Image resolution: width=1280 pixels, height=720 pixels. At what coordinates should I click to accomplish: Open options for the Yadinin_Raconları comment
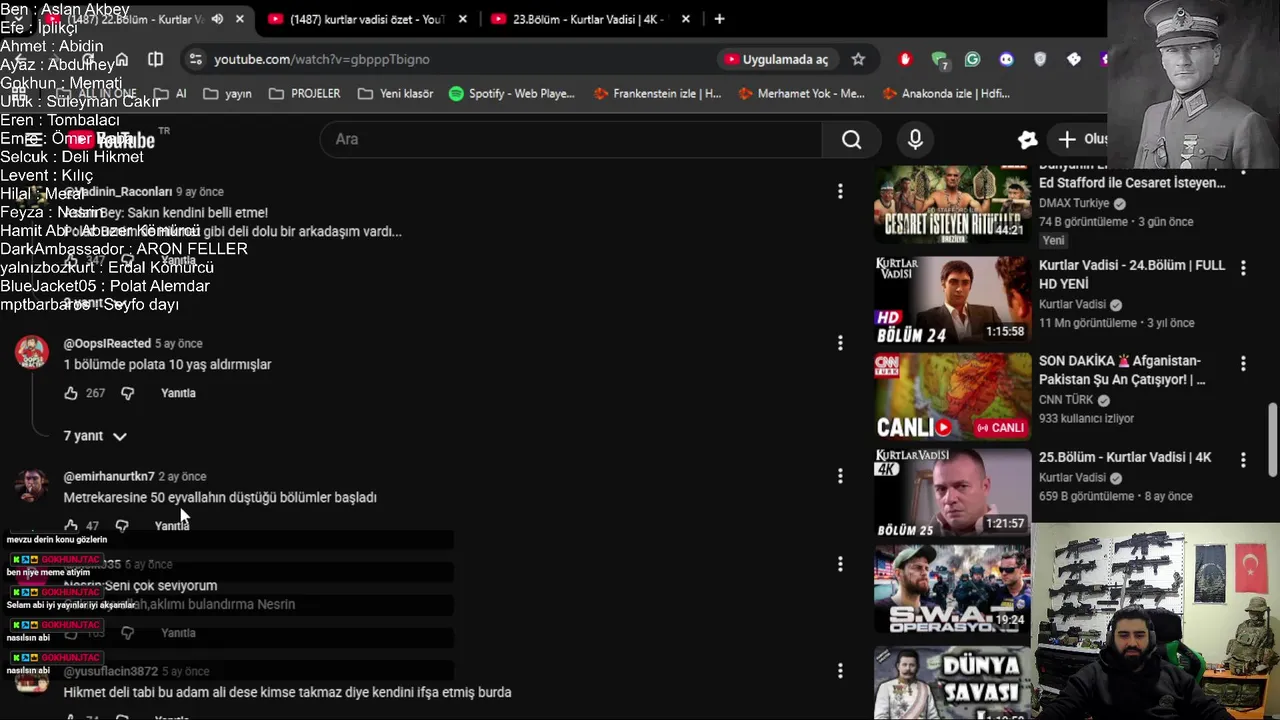[x=840, y=191]
